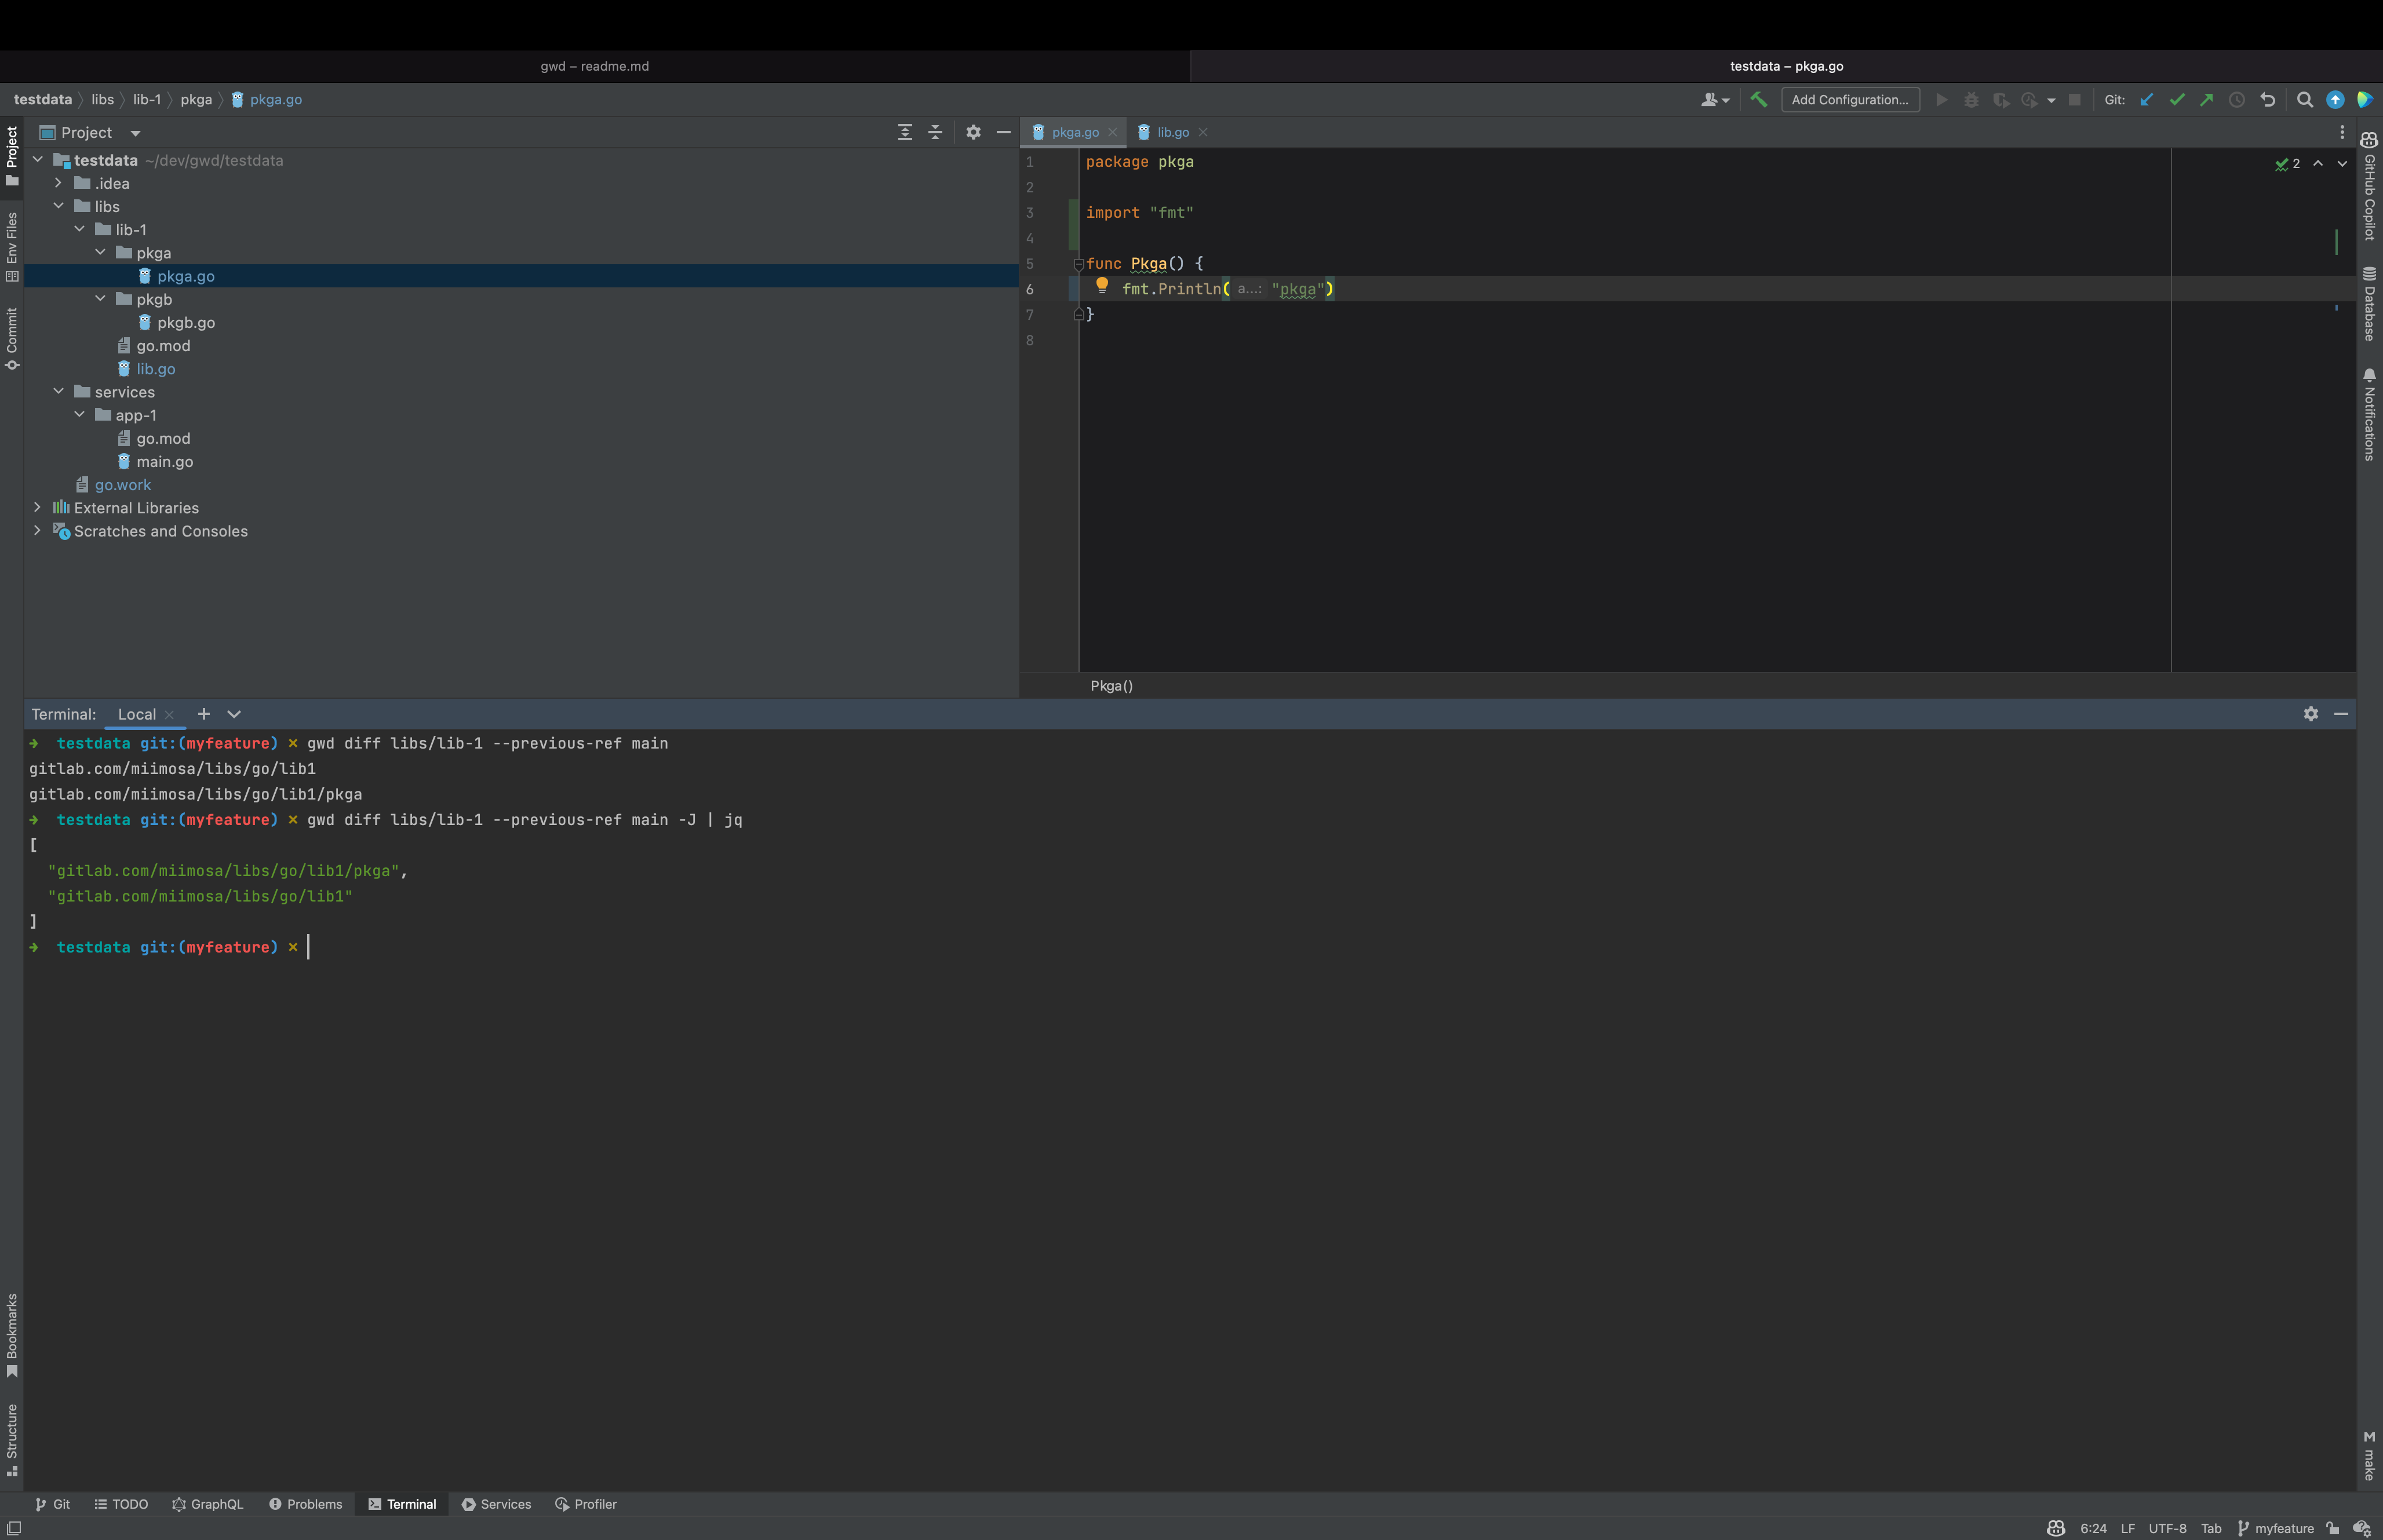The width and height of the screenshot is (2383, 1540).
Task: Open editor tabs more options menu
Action: click(x=2341, y=132)
